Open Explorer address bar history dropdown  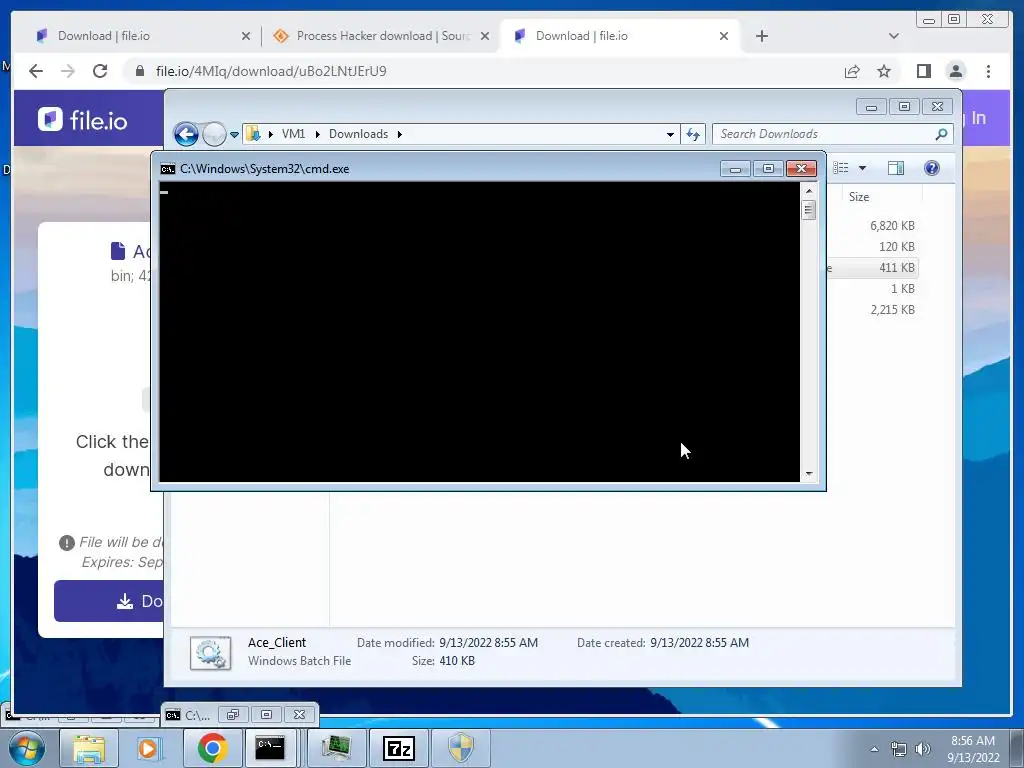[x=670, y=135]
